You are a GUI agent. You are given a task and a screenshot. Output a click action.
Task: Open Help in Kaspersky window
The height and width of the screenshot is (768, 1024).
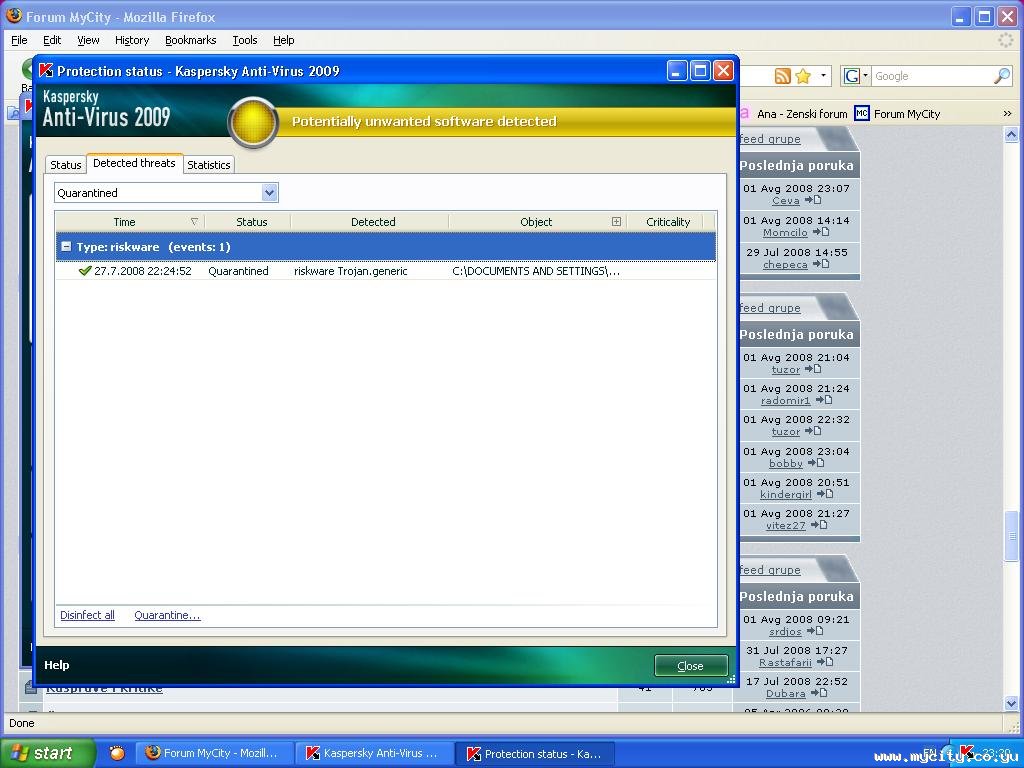tap(57, 665)
